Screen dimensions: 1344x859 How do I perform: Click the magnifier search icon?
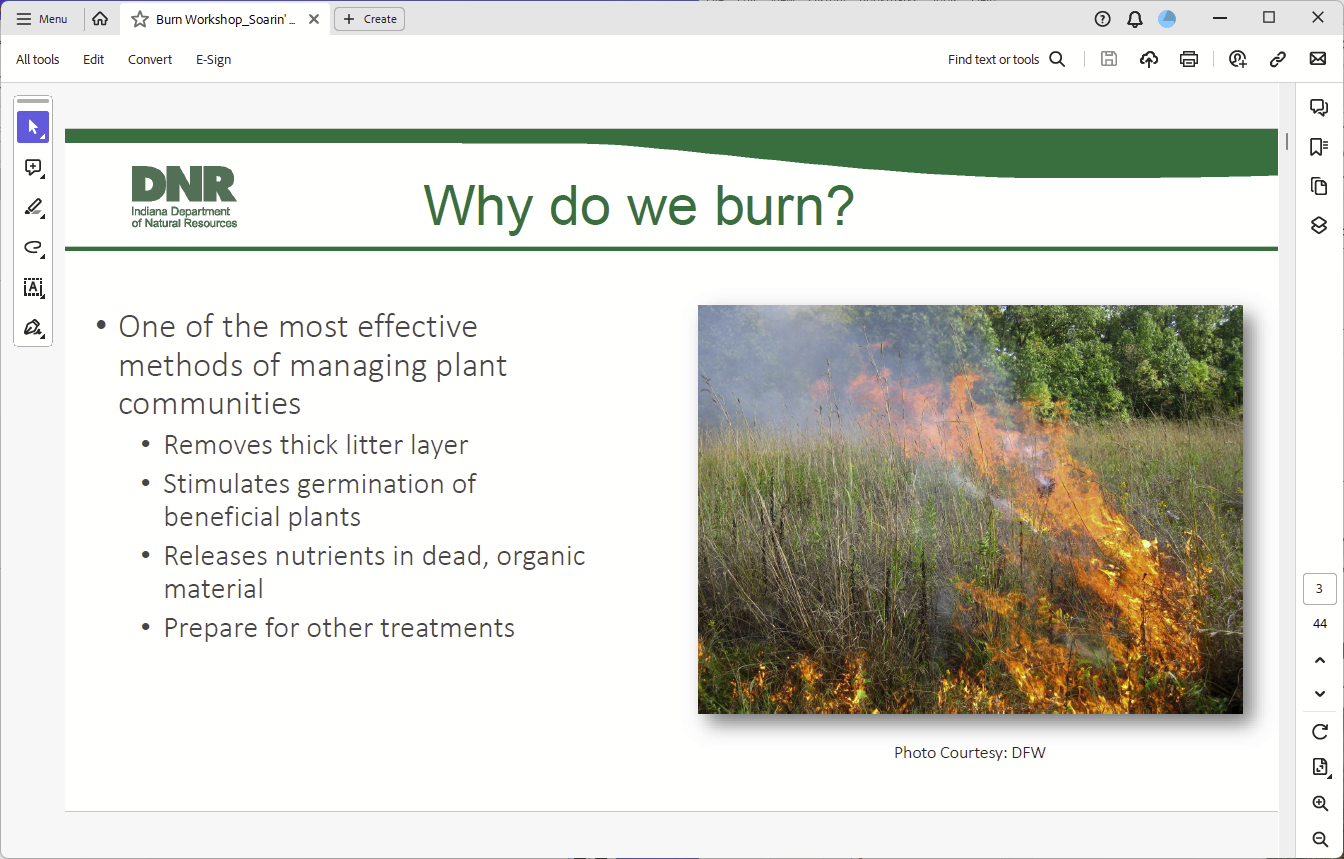pos(1057,60)
